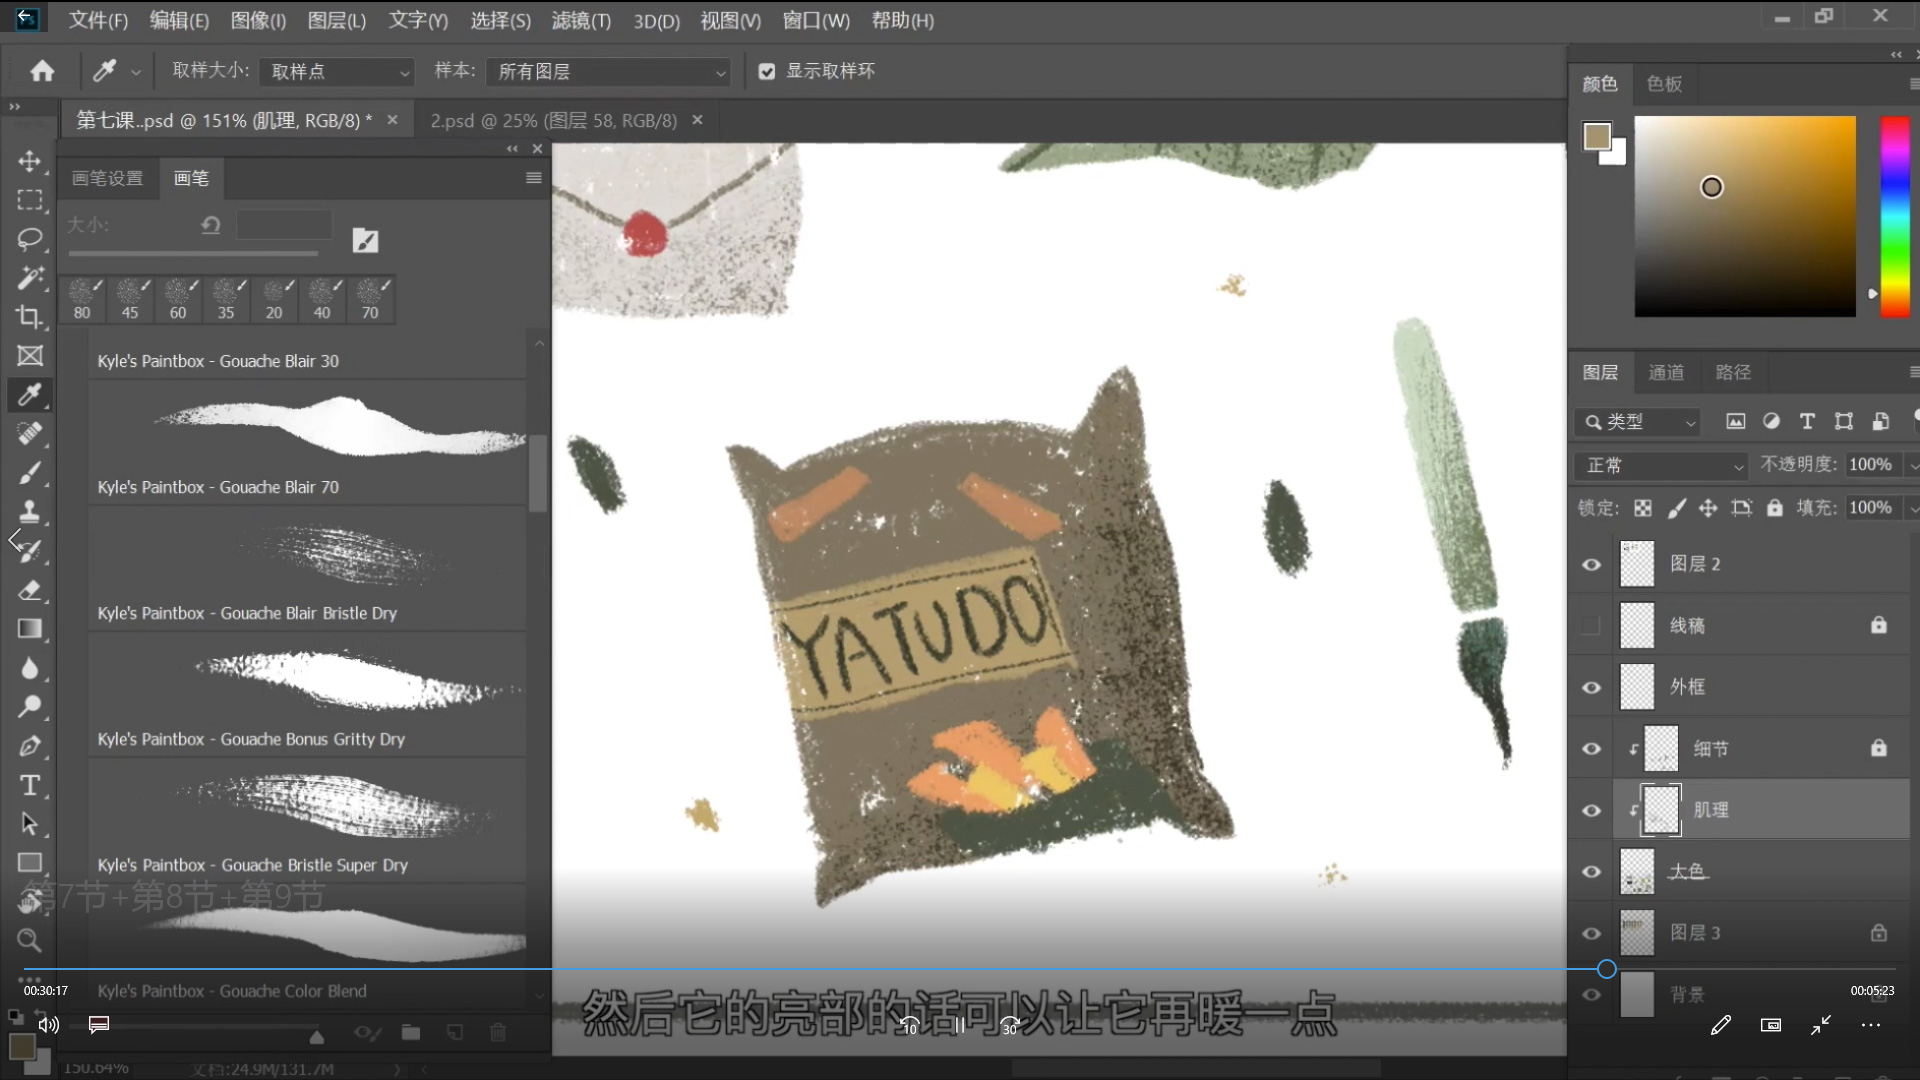Select the Zoom tool

click(x=30, y=940)
